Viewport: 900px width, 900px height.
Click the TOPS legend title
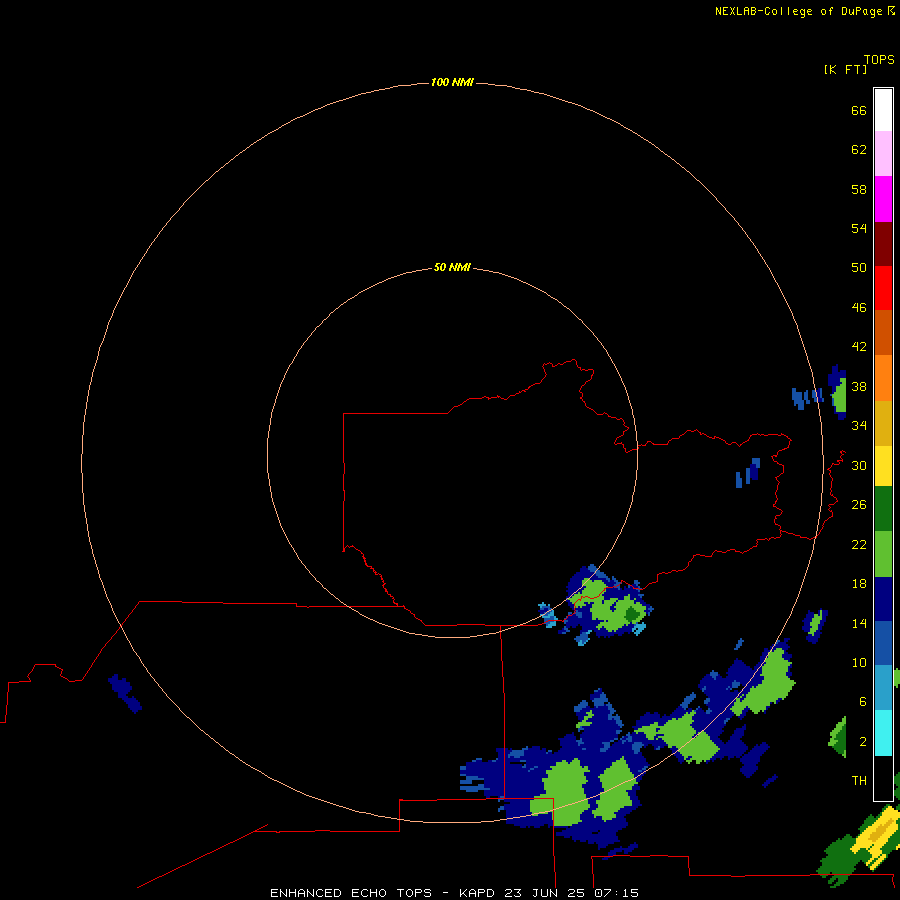coord(879,60)
